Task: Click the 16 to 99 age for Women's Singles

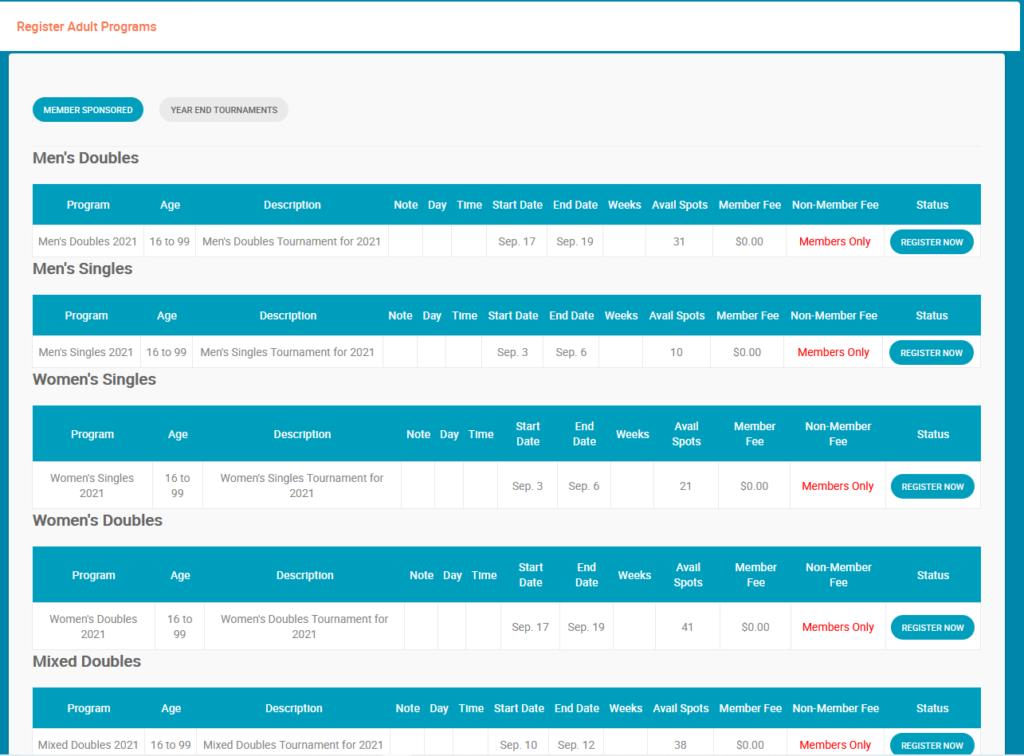Action: (178, 486)
